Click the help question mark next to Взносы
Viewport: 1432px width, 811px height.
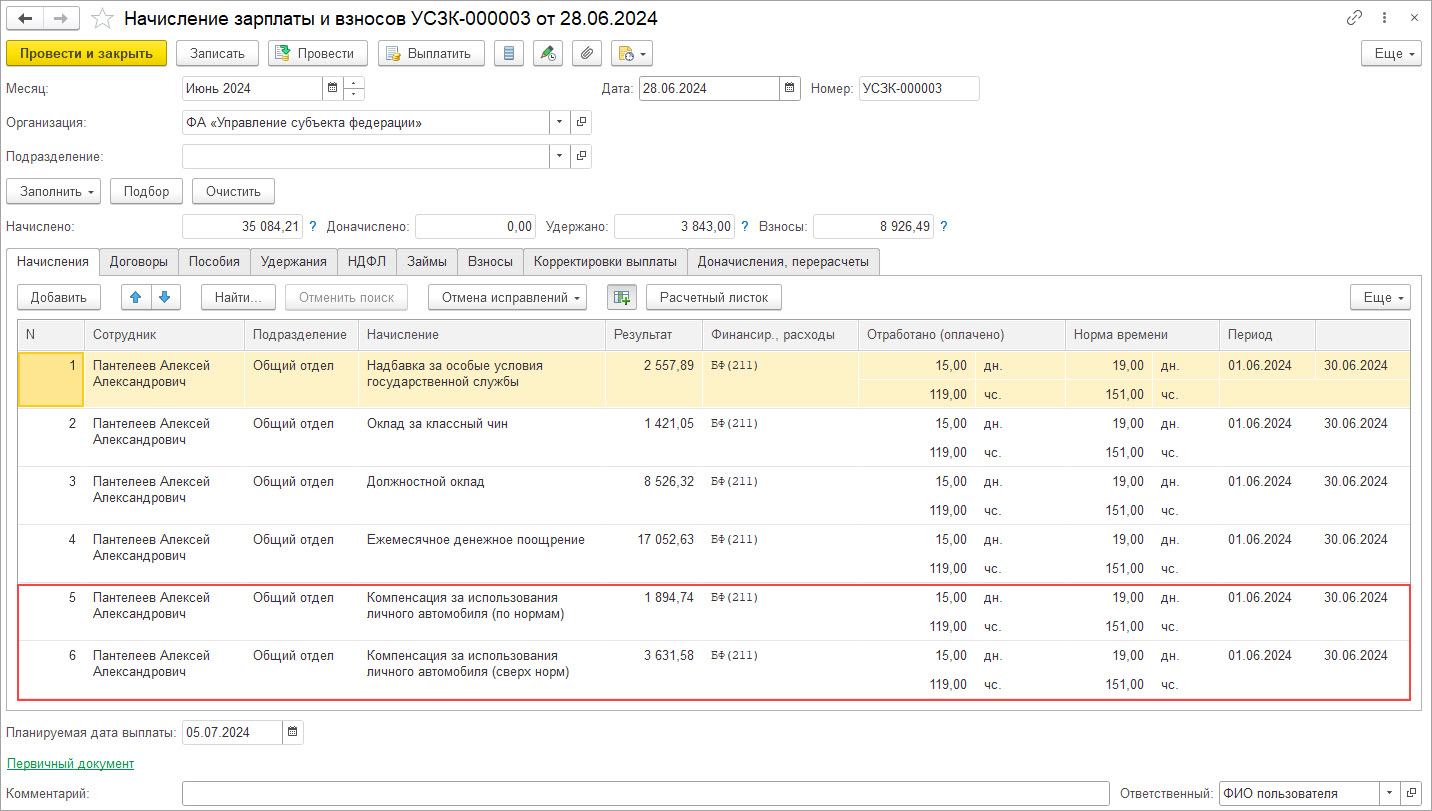[x=944, y=227]
